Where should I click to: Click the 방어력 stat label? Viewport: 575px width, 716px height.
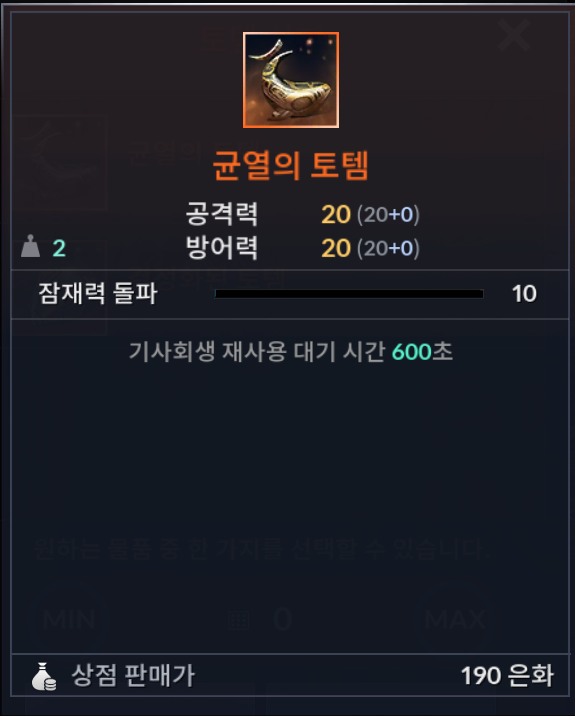click(x=222, y=247)
